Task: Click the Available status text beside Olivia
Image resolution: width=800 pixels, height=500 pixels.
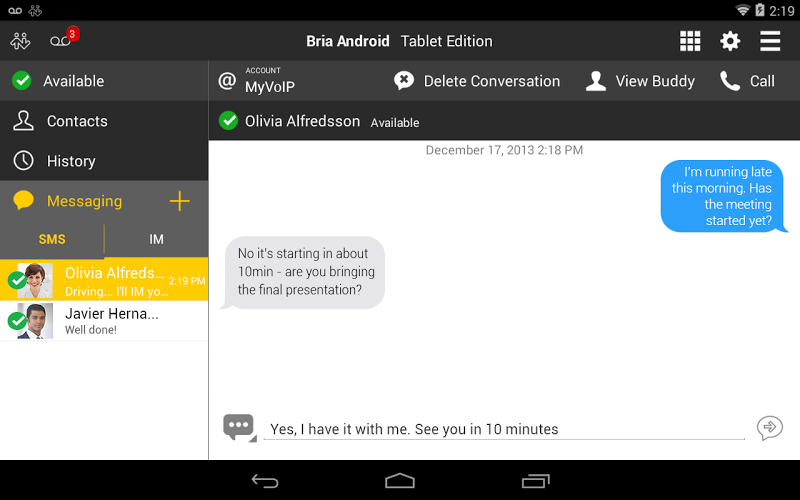Action: [395, 122]
